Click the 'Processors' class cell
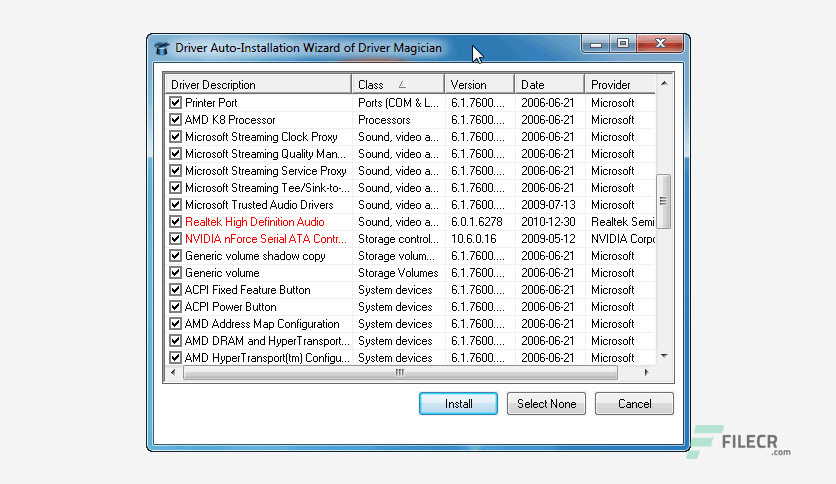The image size is (836, 484). coord(384,119)
